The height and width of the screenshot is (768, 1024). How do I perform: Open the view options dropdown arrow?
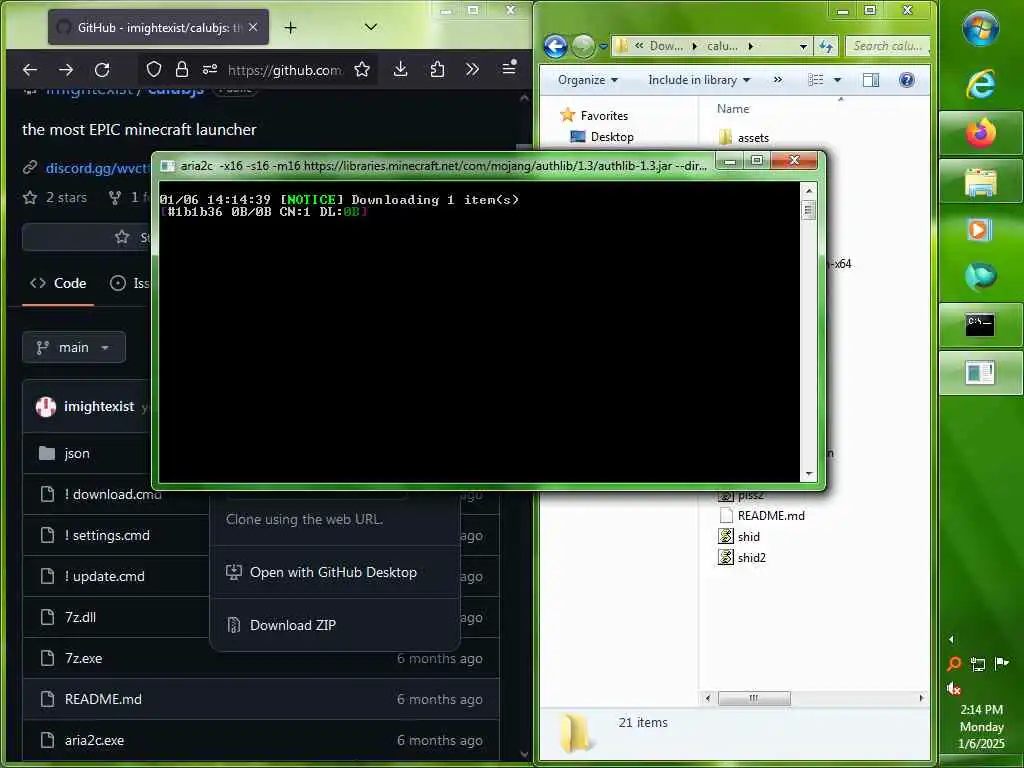click(837, 80)
